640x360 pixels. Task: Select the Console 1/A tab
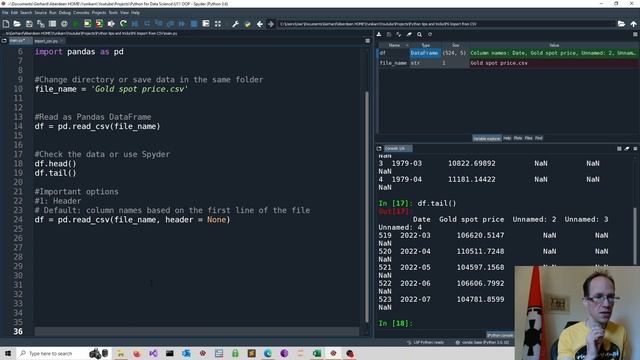coord(398,149)
